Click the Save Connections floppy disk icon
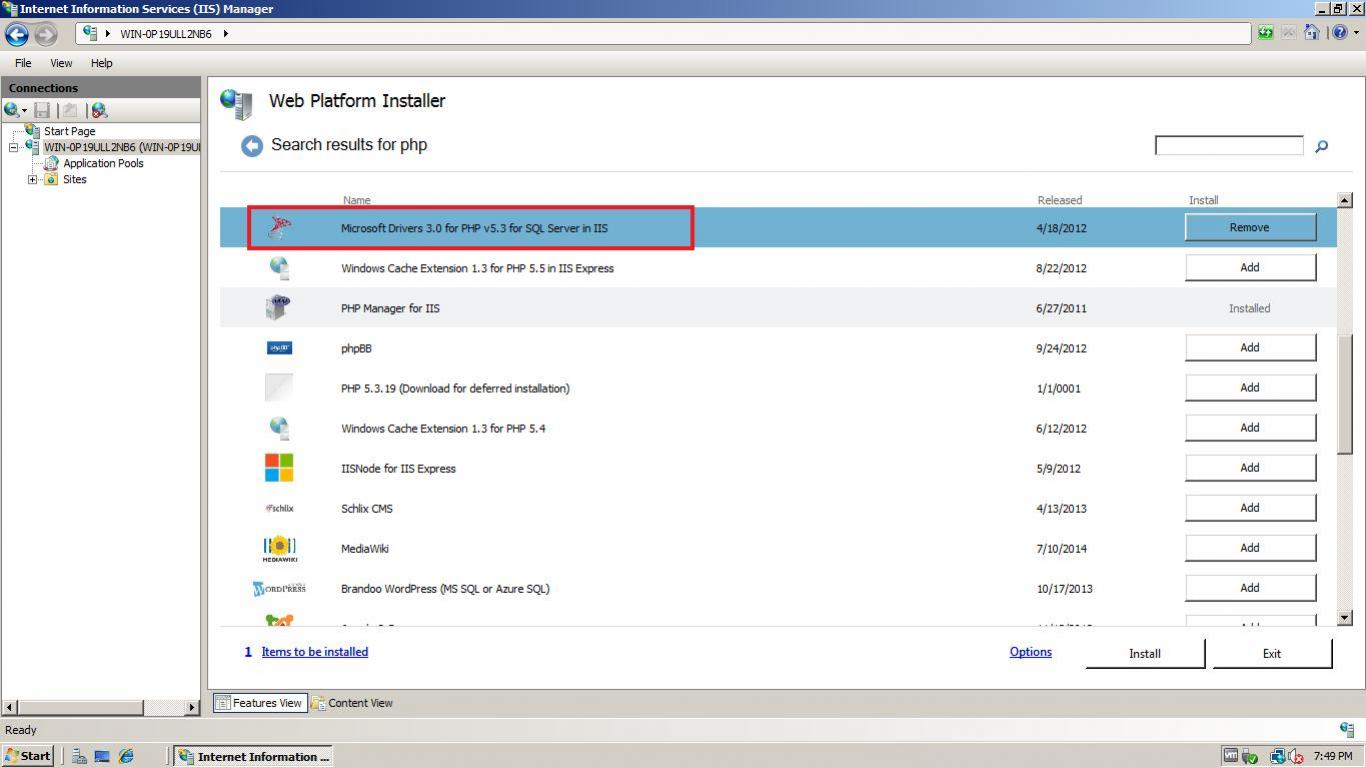Viewport: 1366px width, 768px height. point(42,110)
